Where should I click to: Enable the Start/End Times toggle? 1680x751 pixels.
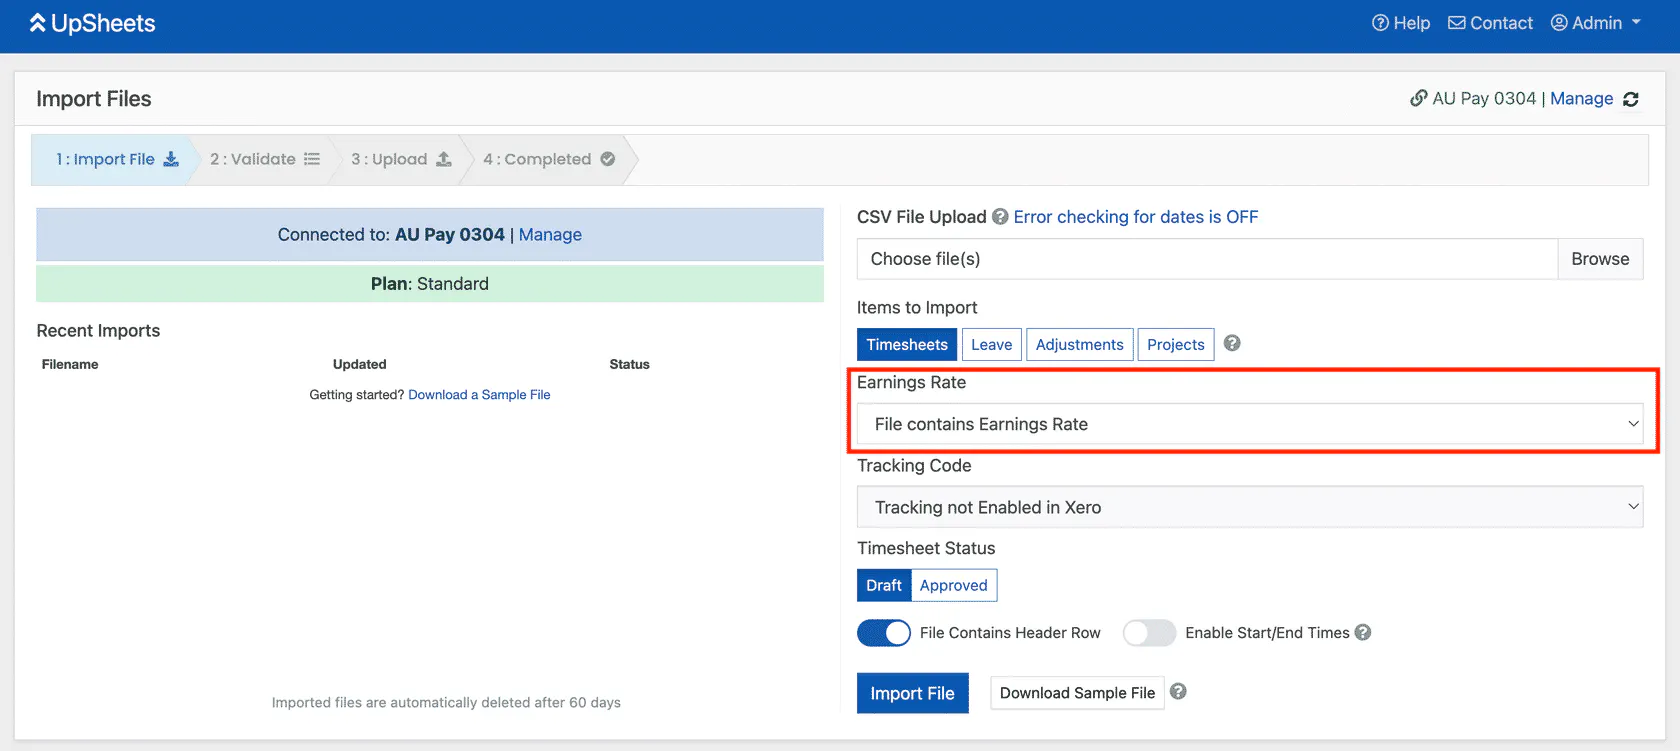tap(1149, 633)
